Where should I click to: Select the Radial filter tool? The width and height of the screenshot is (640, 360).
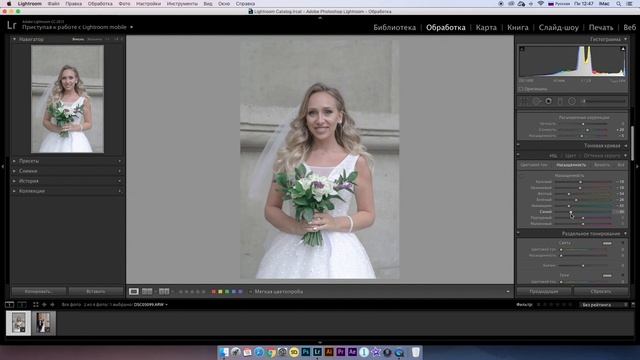[x=572, y=101]
